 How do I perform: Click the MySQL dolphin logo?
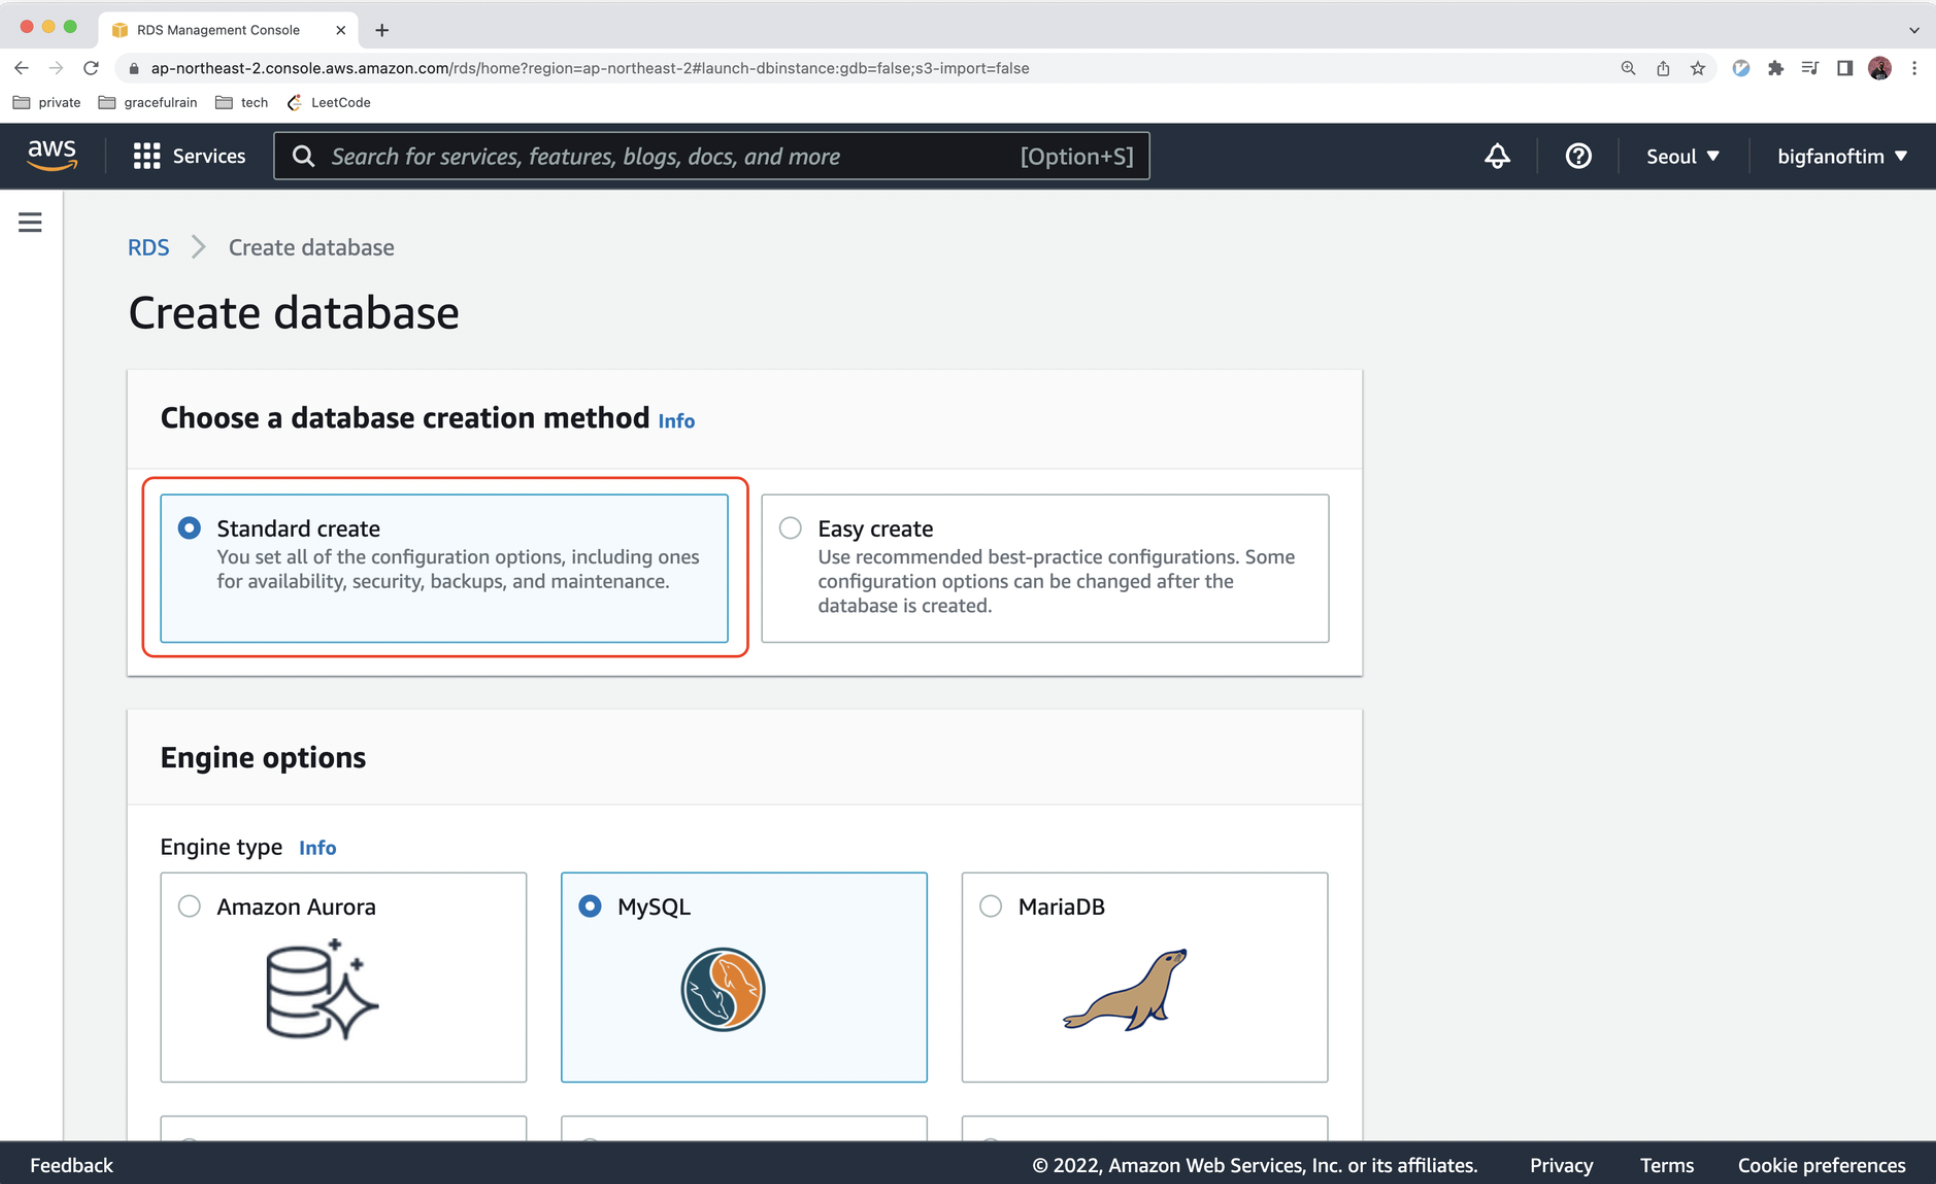(723, 989)
